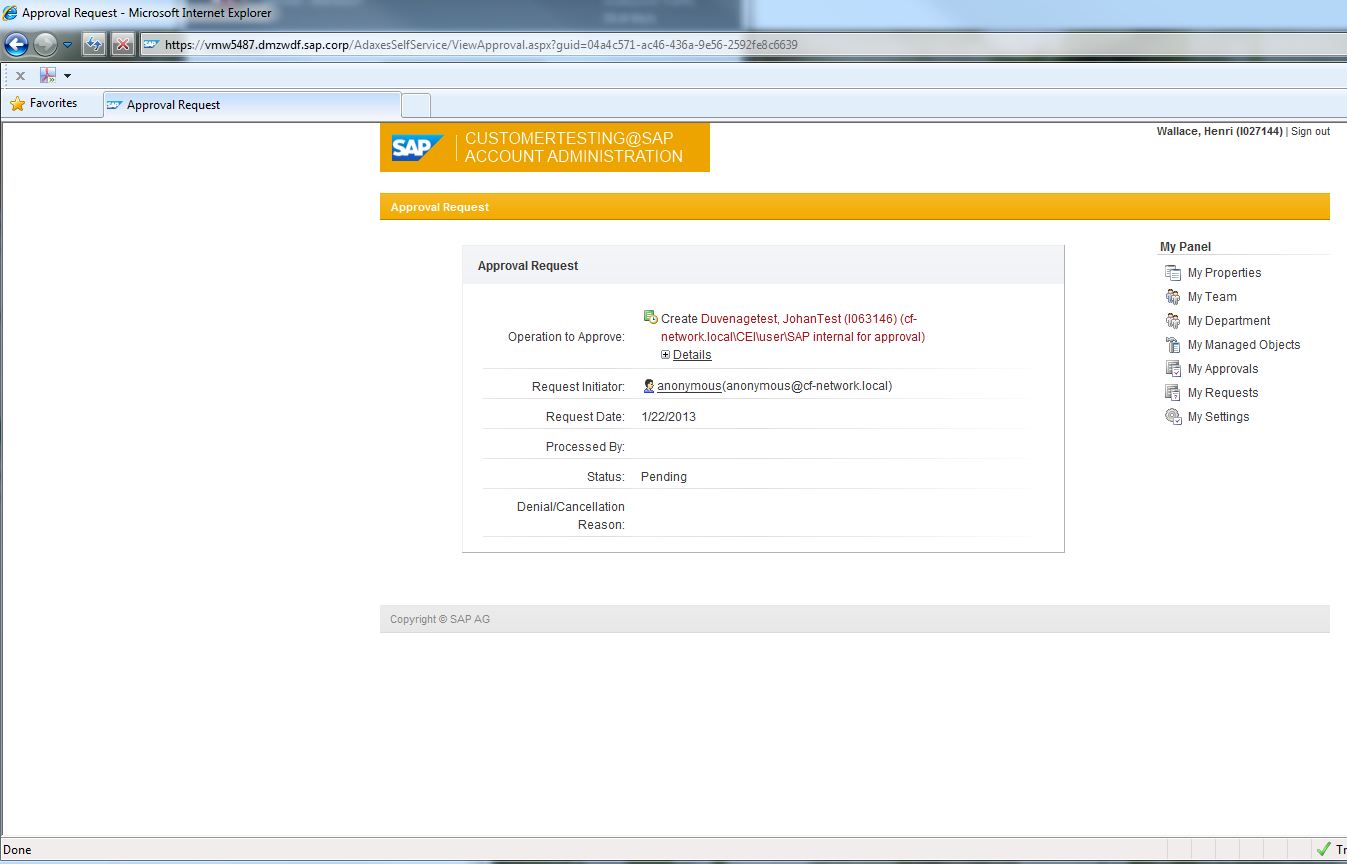Click My Managed Objects icon

pyautogui.click(x=1173, y=345)
